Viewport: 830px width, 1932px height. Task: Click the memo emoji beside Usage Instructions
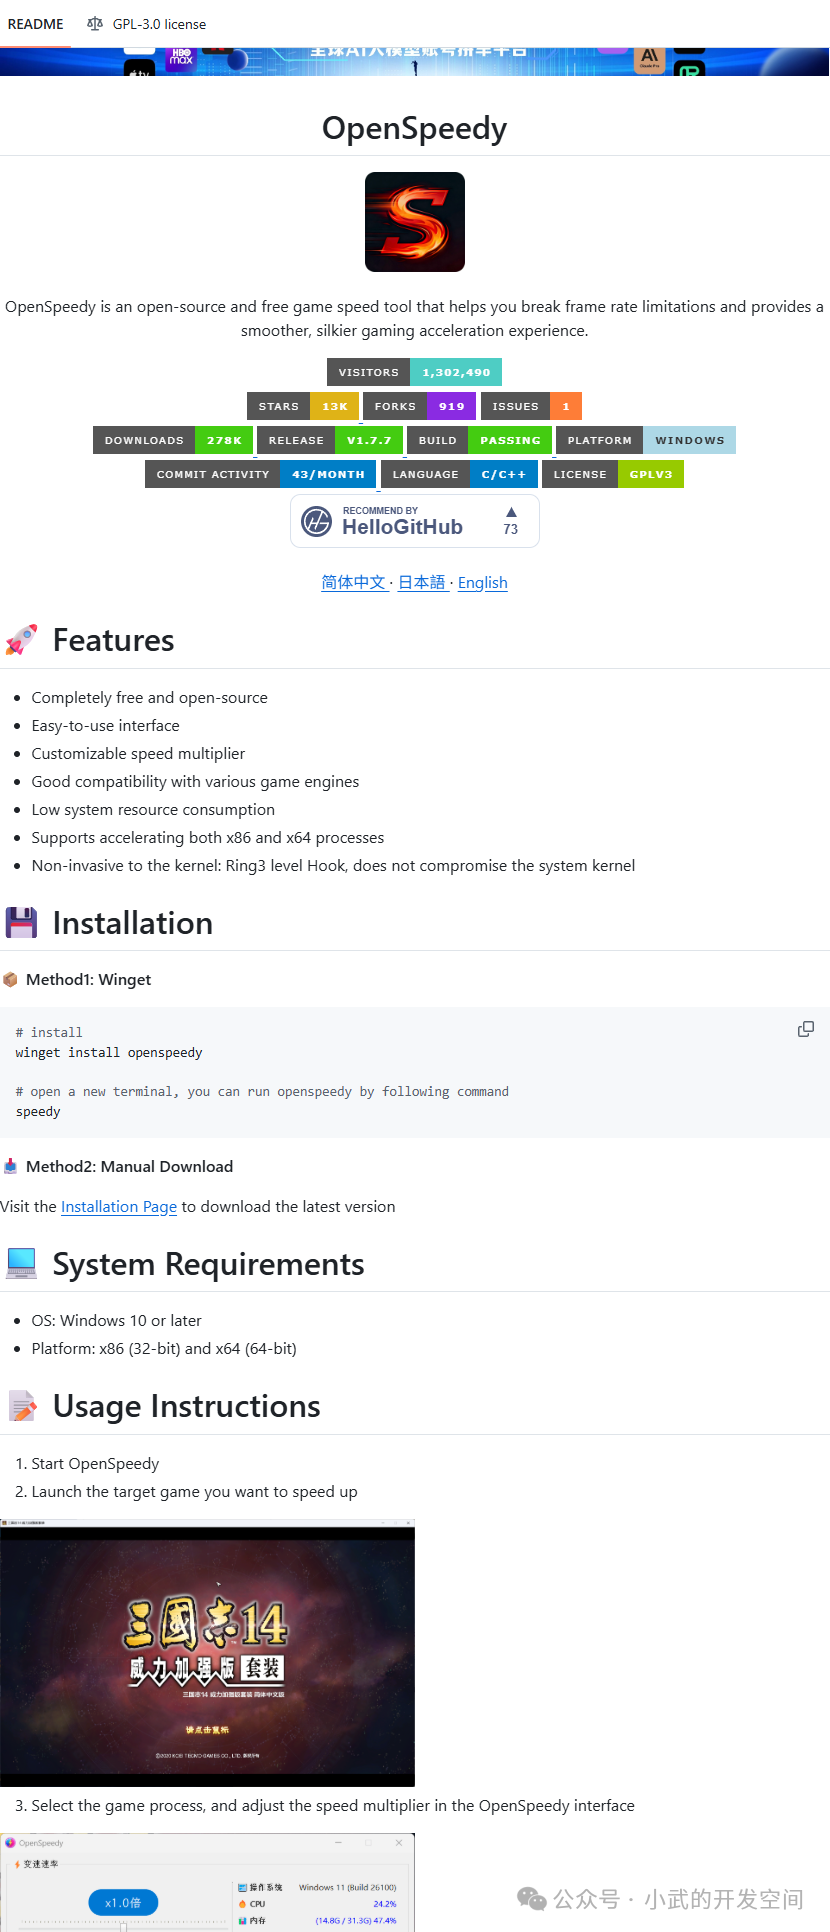point(22,1406)
